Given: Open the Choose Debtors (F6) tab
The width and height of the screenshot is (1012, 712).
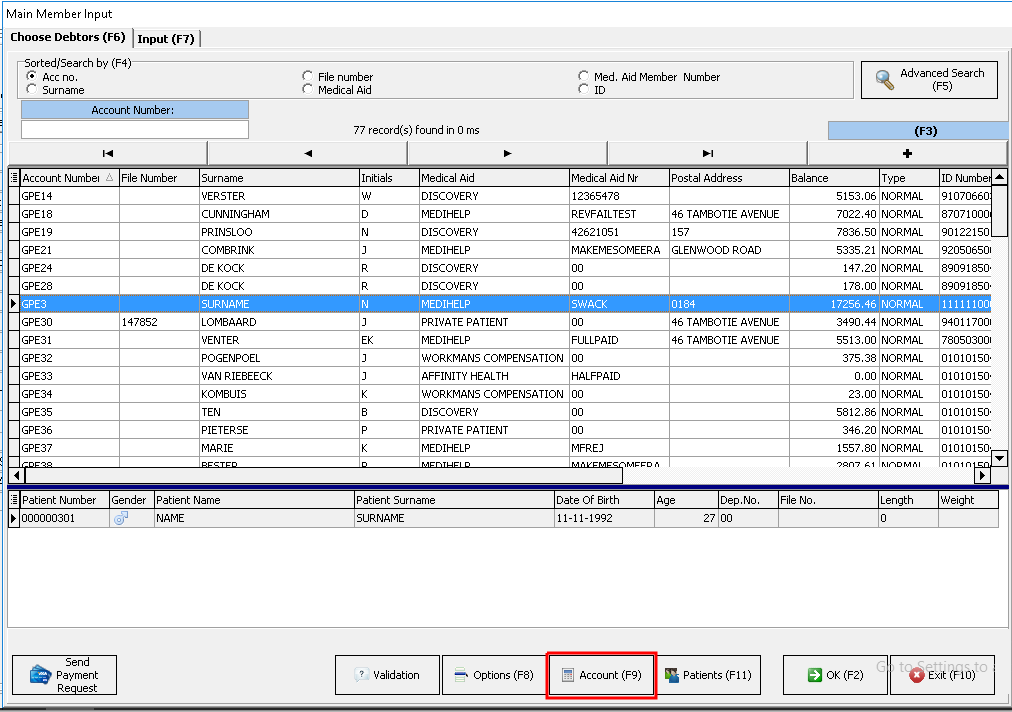Looking at the screenshot, I should click(68, 38).
